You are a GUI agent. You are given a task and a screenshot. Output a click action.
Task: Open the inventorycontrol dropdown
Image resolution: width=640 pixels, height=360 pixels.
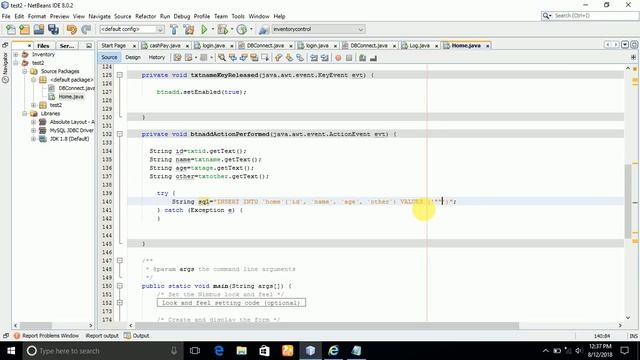point(318,29)
